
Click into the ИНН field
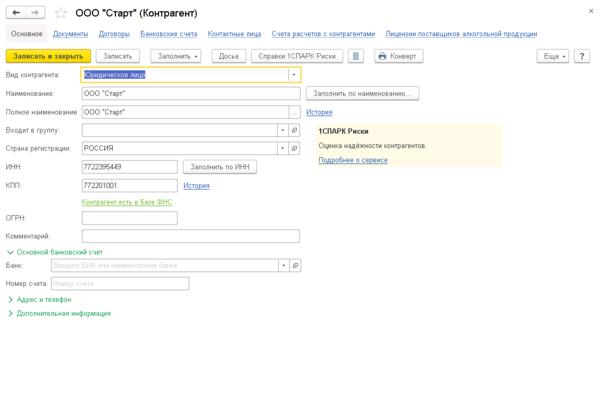(130, 167)
